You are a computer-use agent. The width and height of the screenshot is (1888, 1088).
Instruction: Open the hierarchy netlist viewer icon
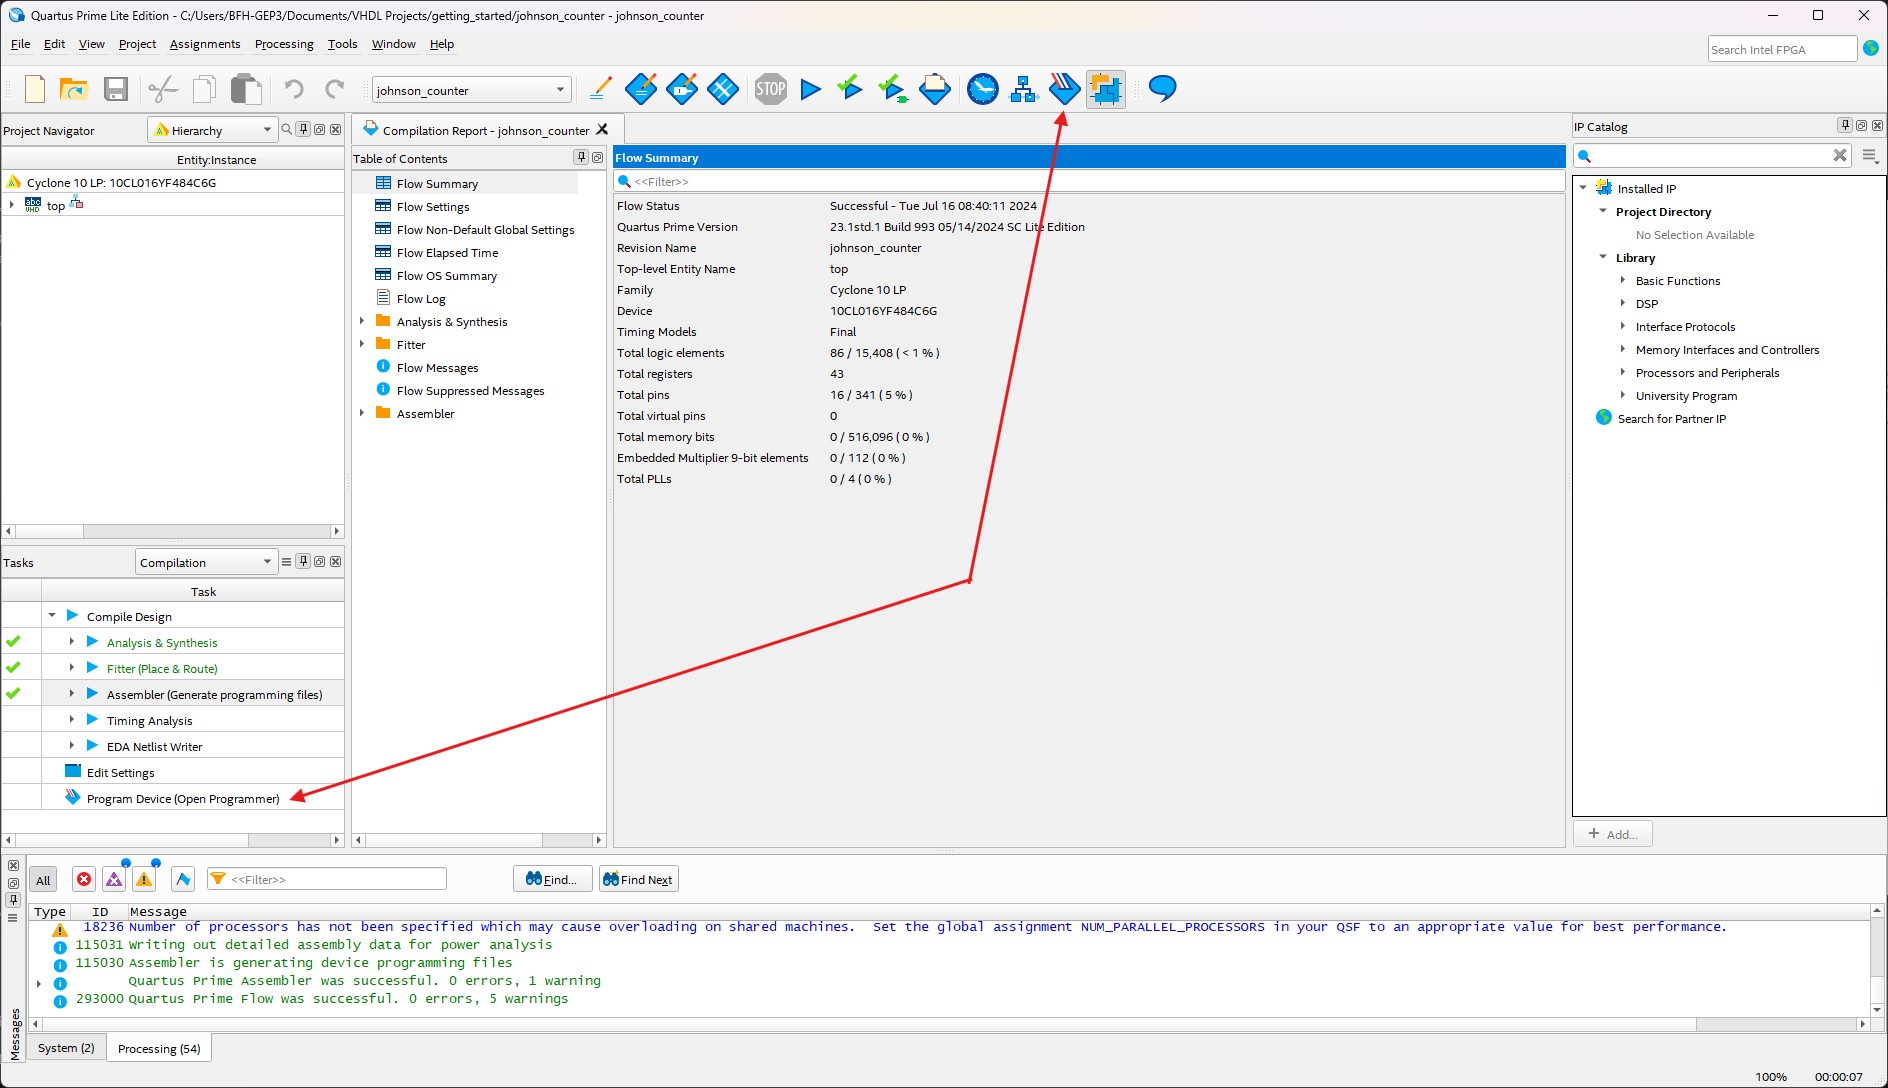tap(1023, 89)
